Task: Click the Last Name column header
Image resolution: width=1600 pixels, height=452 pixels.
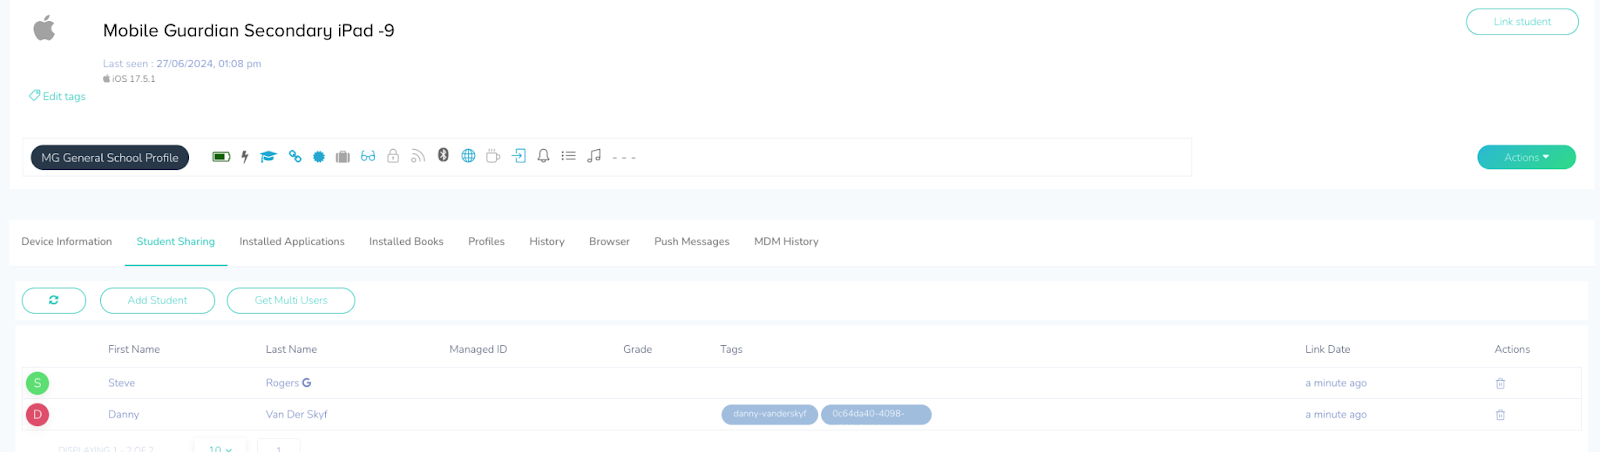Action: [291, 349]
